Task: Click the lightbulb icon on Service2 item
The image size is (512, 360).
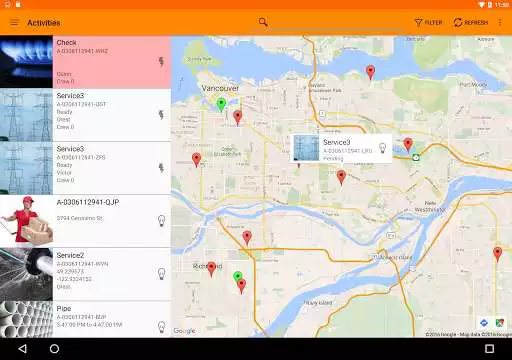Action: click(x=161, y=274)
